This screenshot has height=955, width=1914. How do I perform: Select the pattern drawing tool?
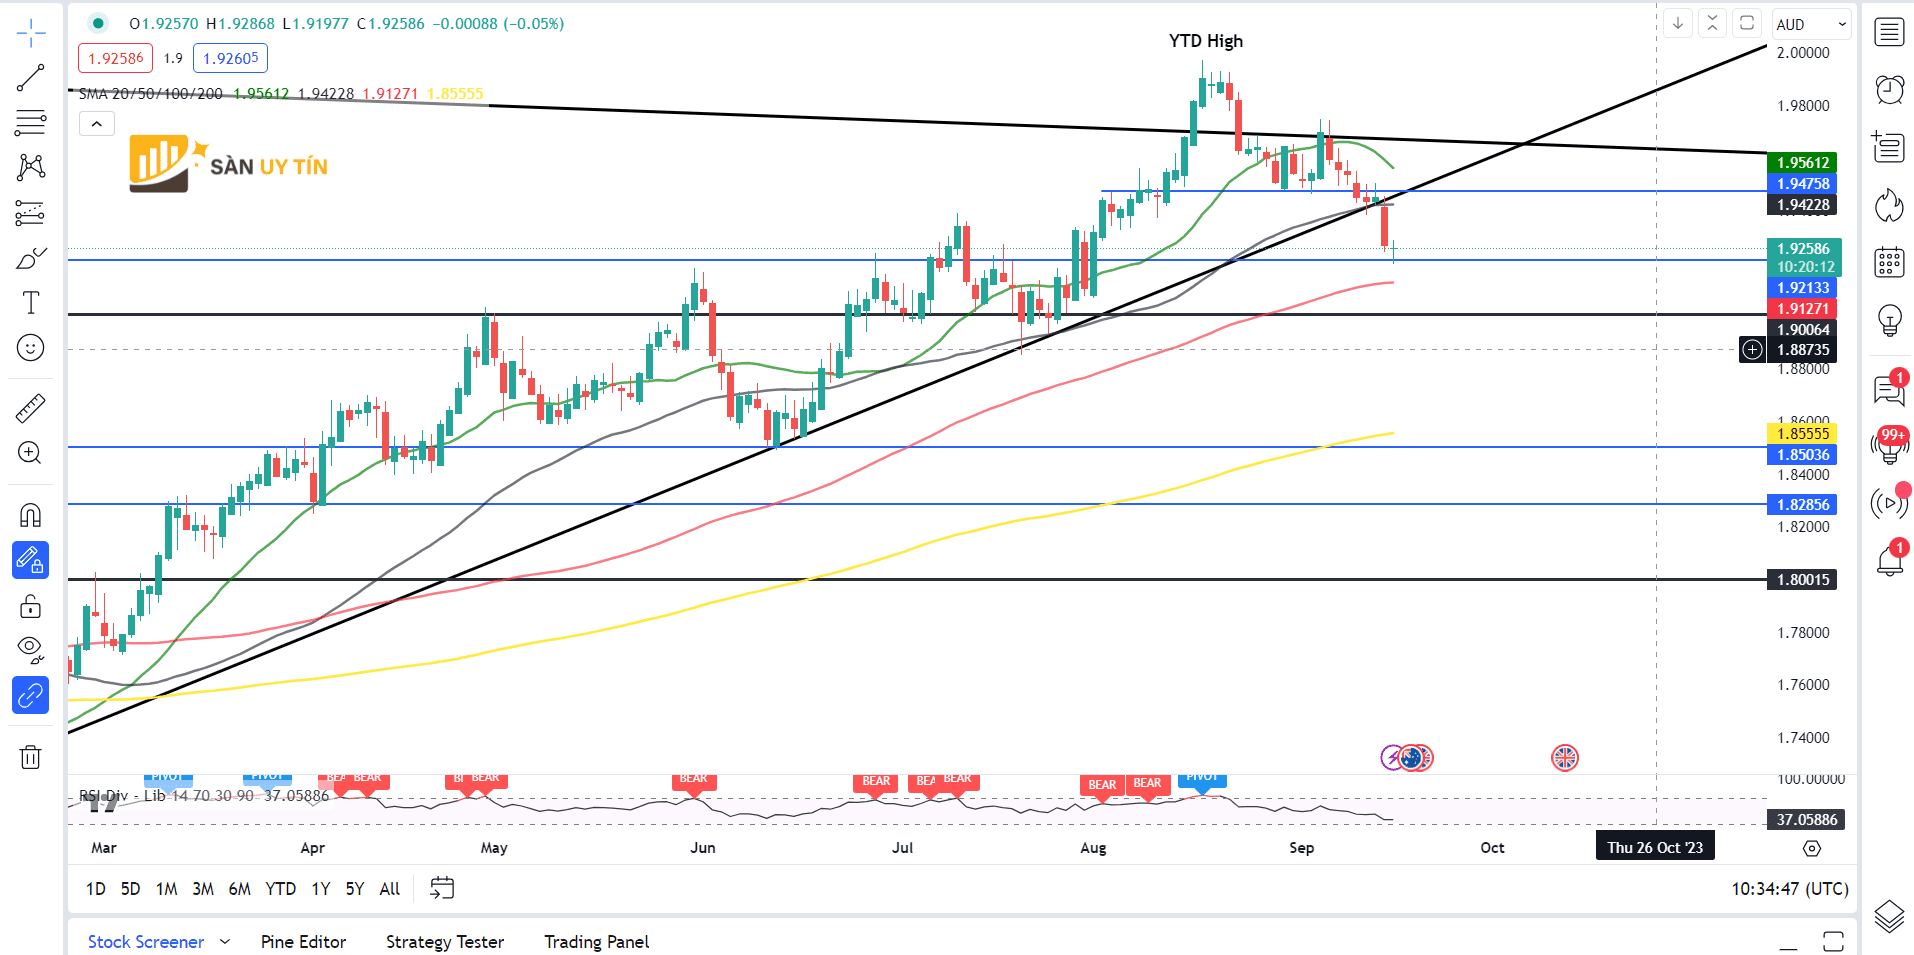click(x=31, y=167)
